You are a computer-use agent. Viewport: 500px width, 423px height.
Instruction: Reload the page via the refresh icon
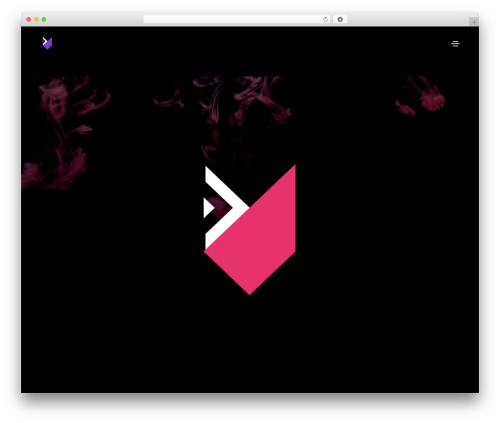point(325,19)
